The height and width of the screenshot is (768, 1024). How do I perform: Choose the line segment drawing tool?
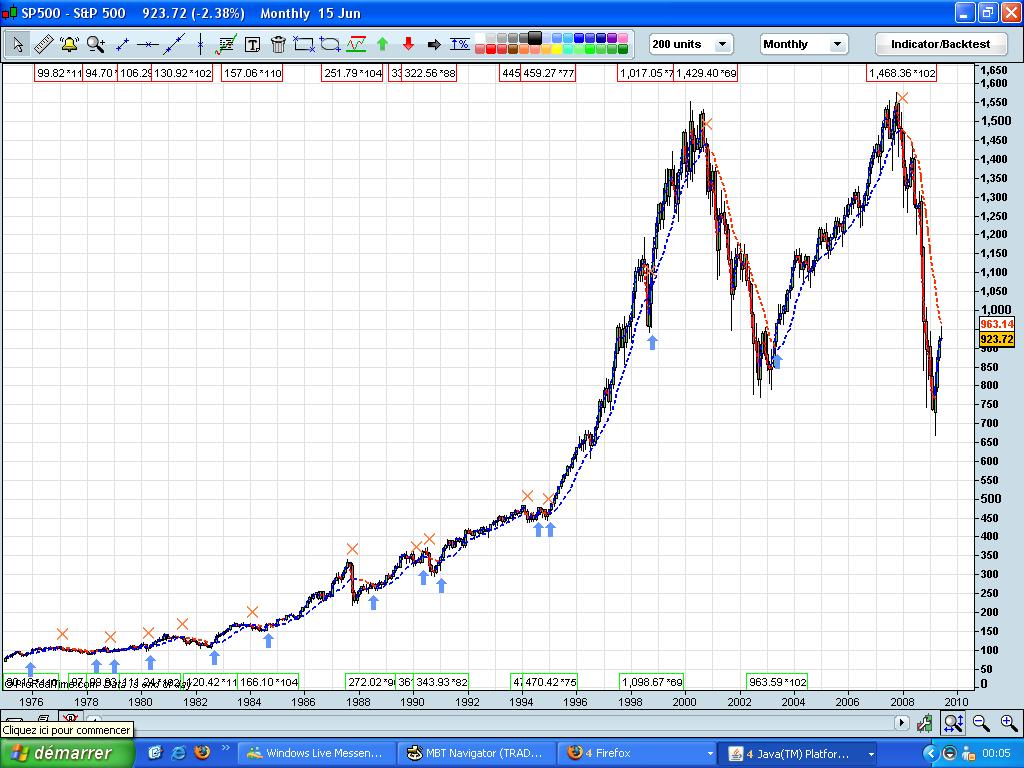122,44
